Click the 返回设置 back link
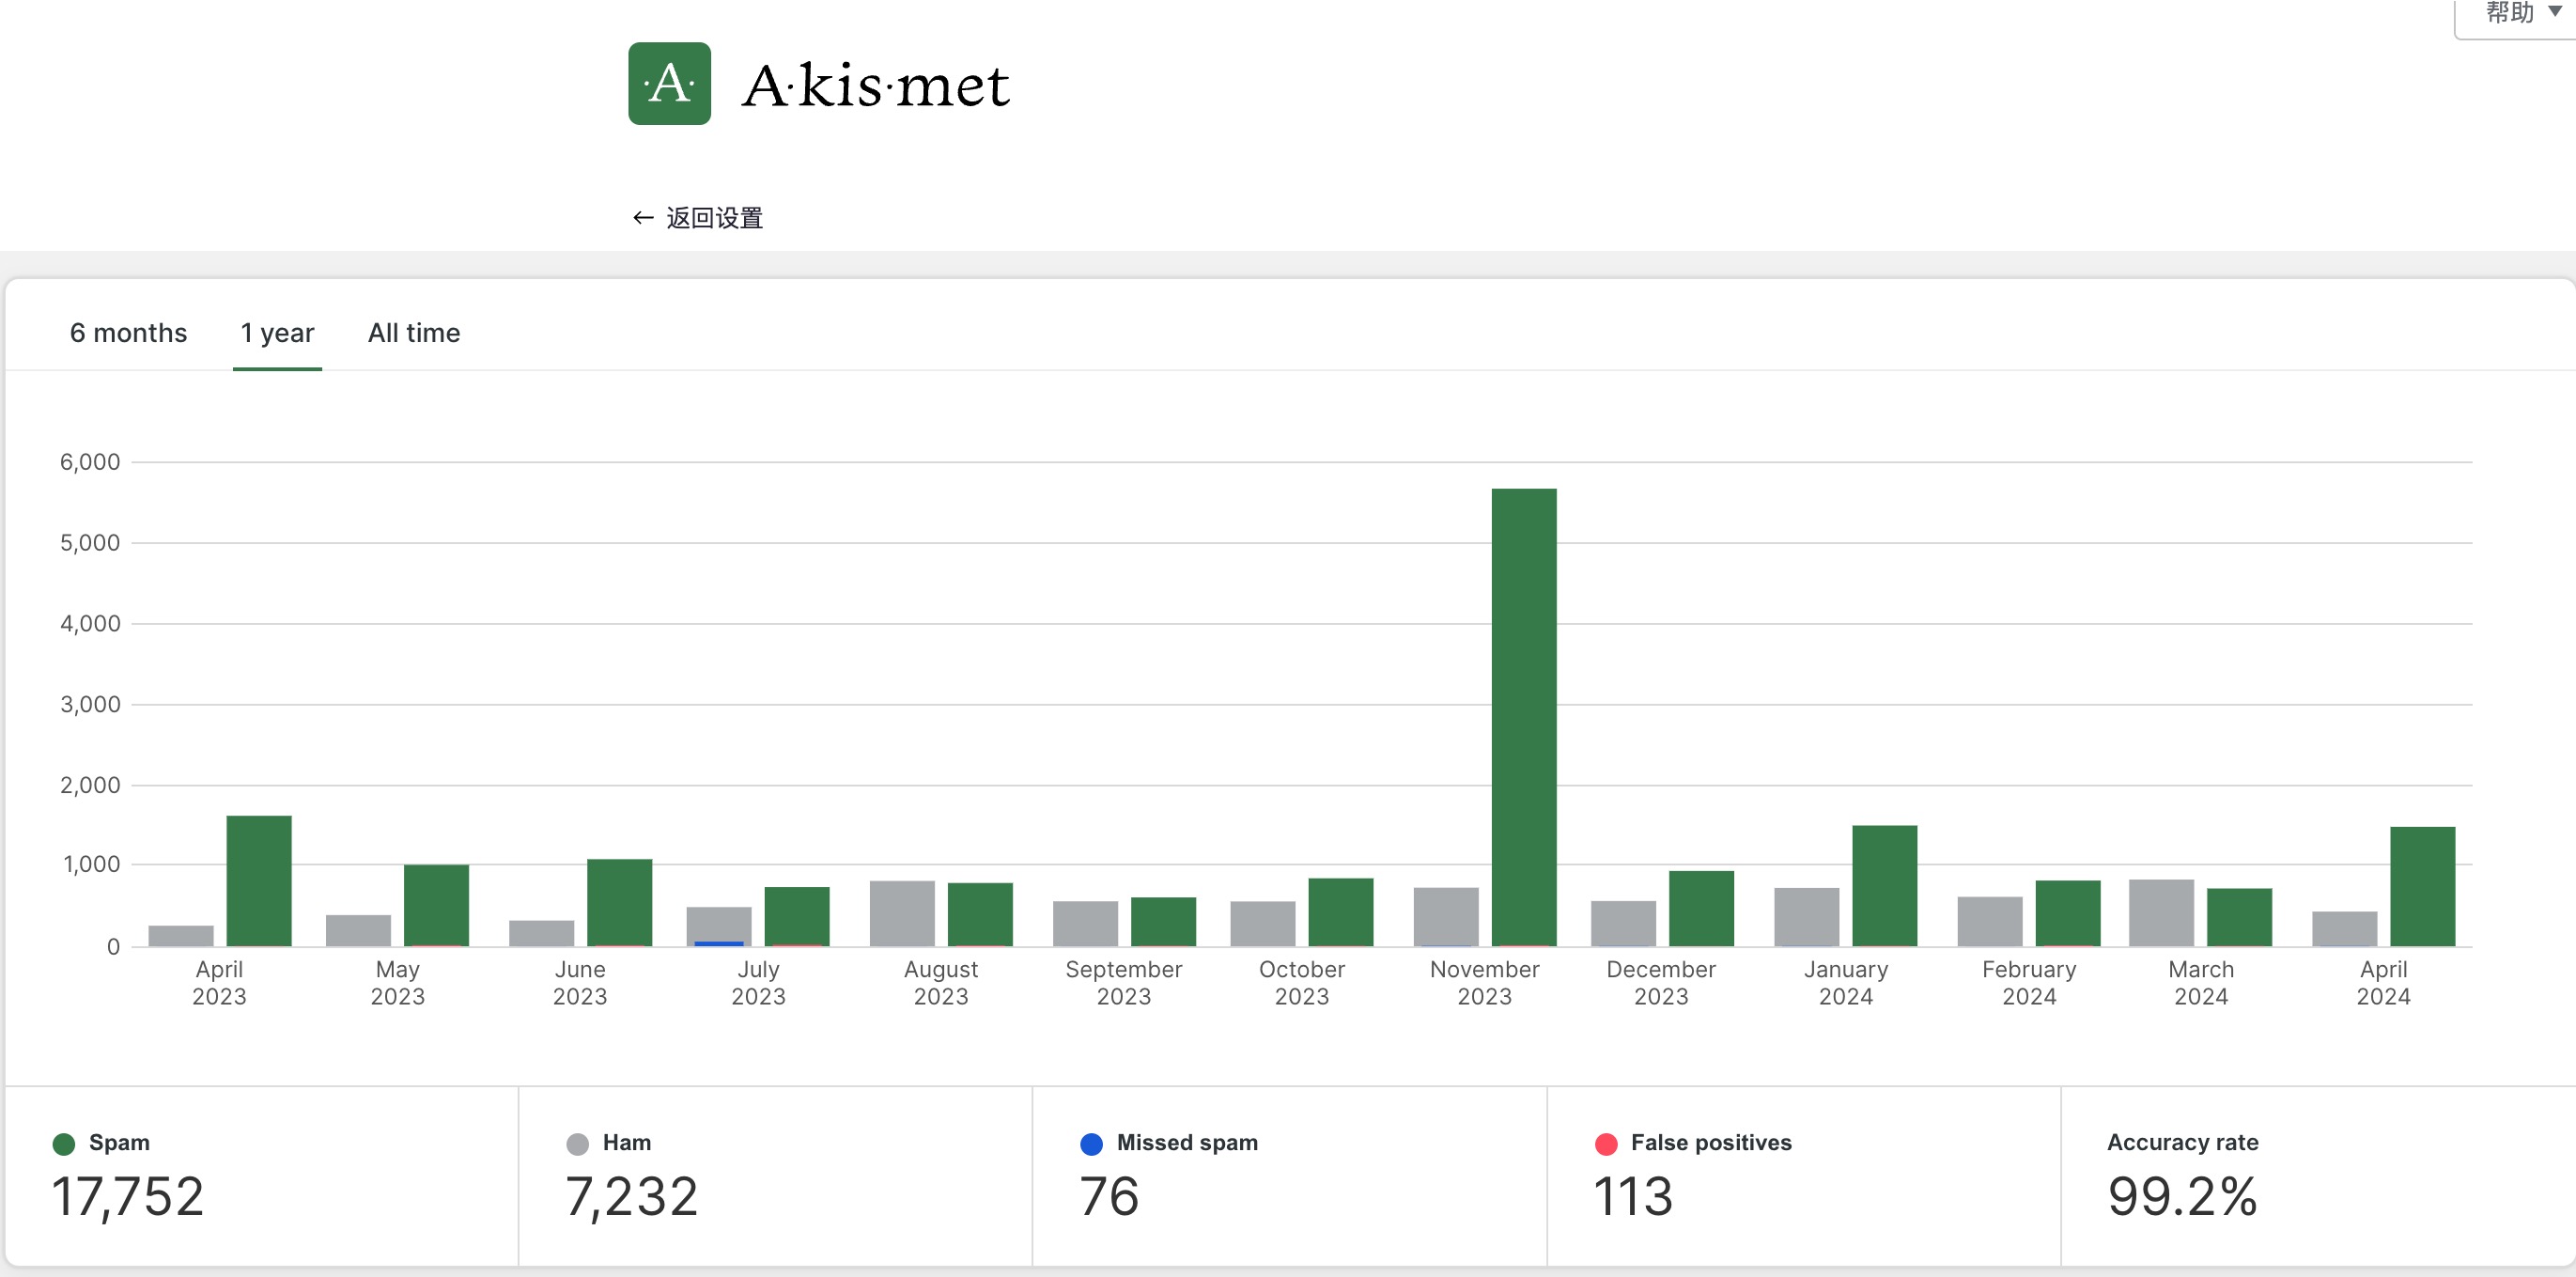The image size is (2576, 1277). (698, 218)
